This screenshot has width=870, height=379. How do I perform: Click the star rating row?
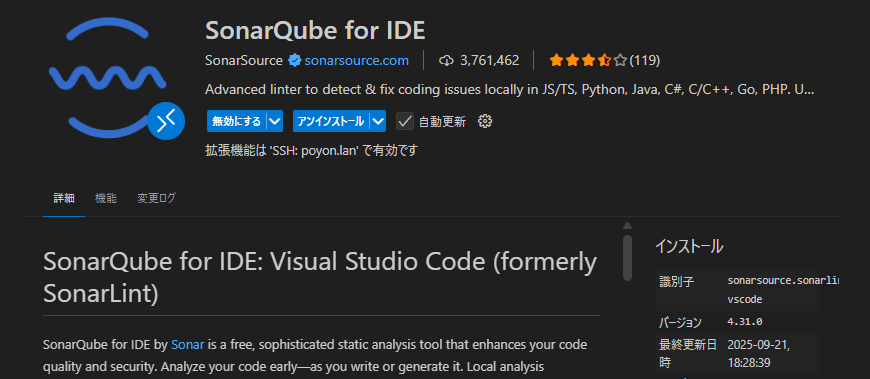tap(588, 60)
